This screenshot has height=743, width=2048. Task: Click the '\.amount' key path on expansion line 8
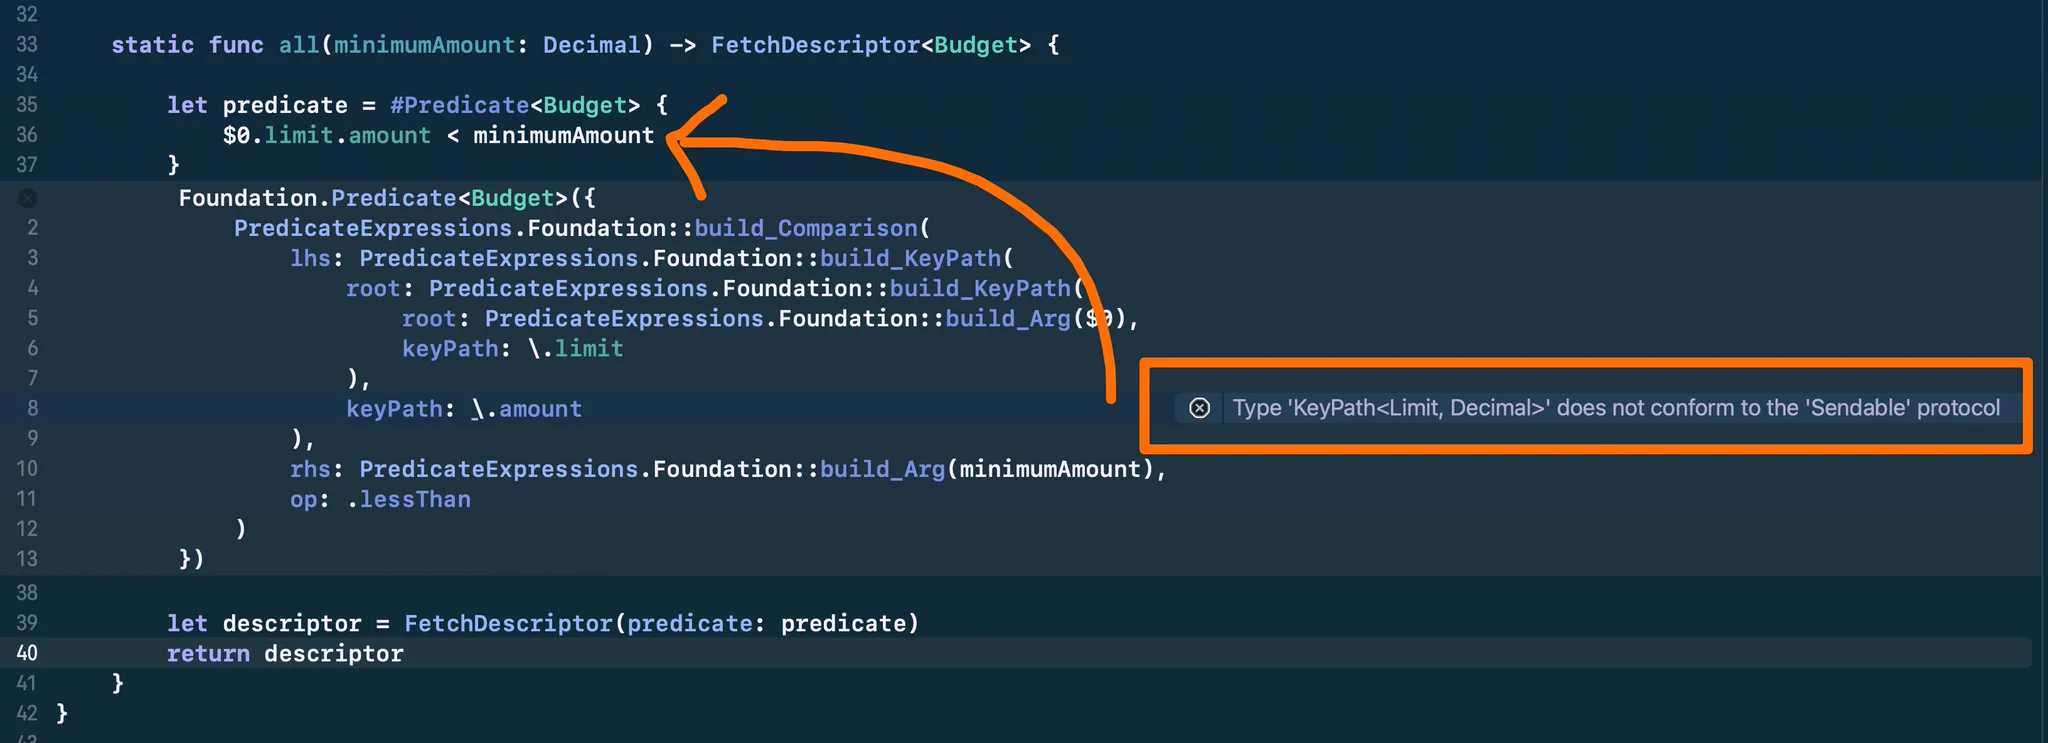527,408
